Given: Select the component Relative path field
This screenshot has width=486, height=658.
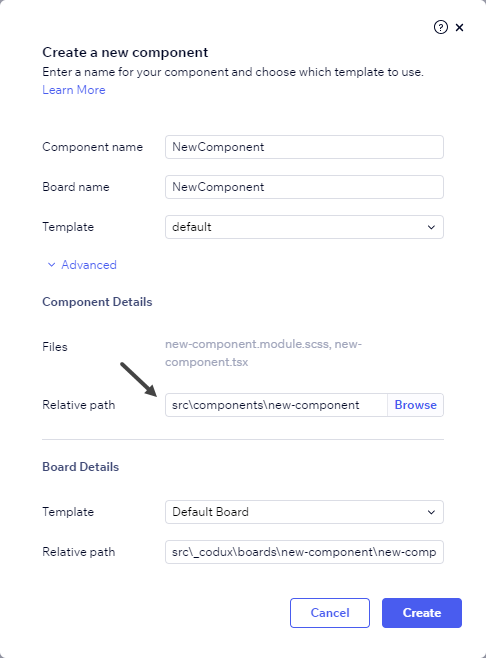Looking at the screenshot, I should tap(276, 405).
